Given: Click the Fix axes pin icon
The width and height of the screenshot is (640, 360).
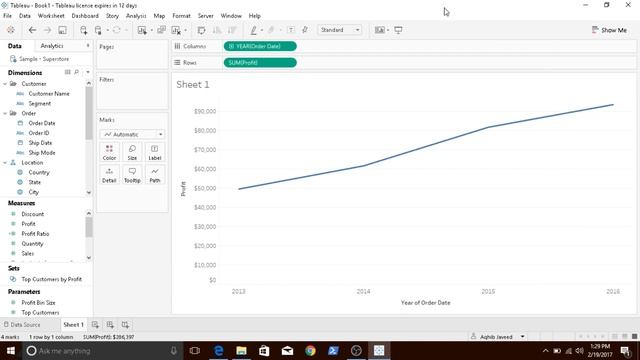Looking at the screenshot, I should pos(305,30).
